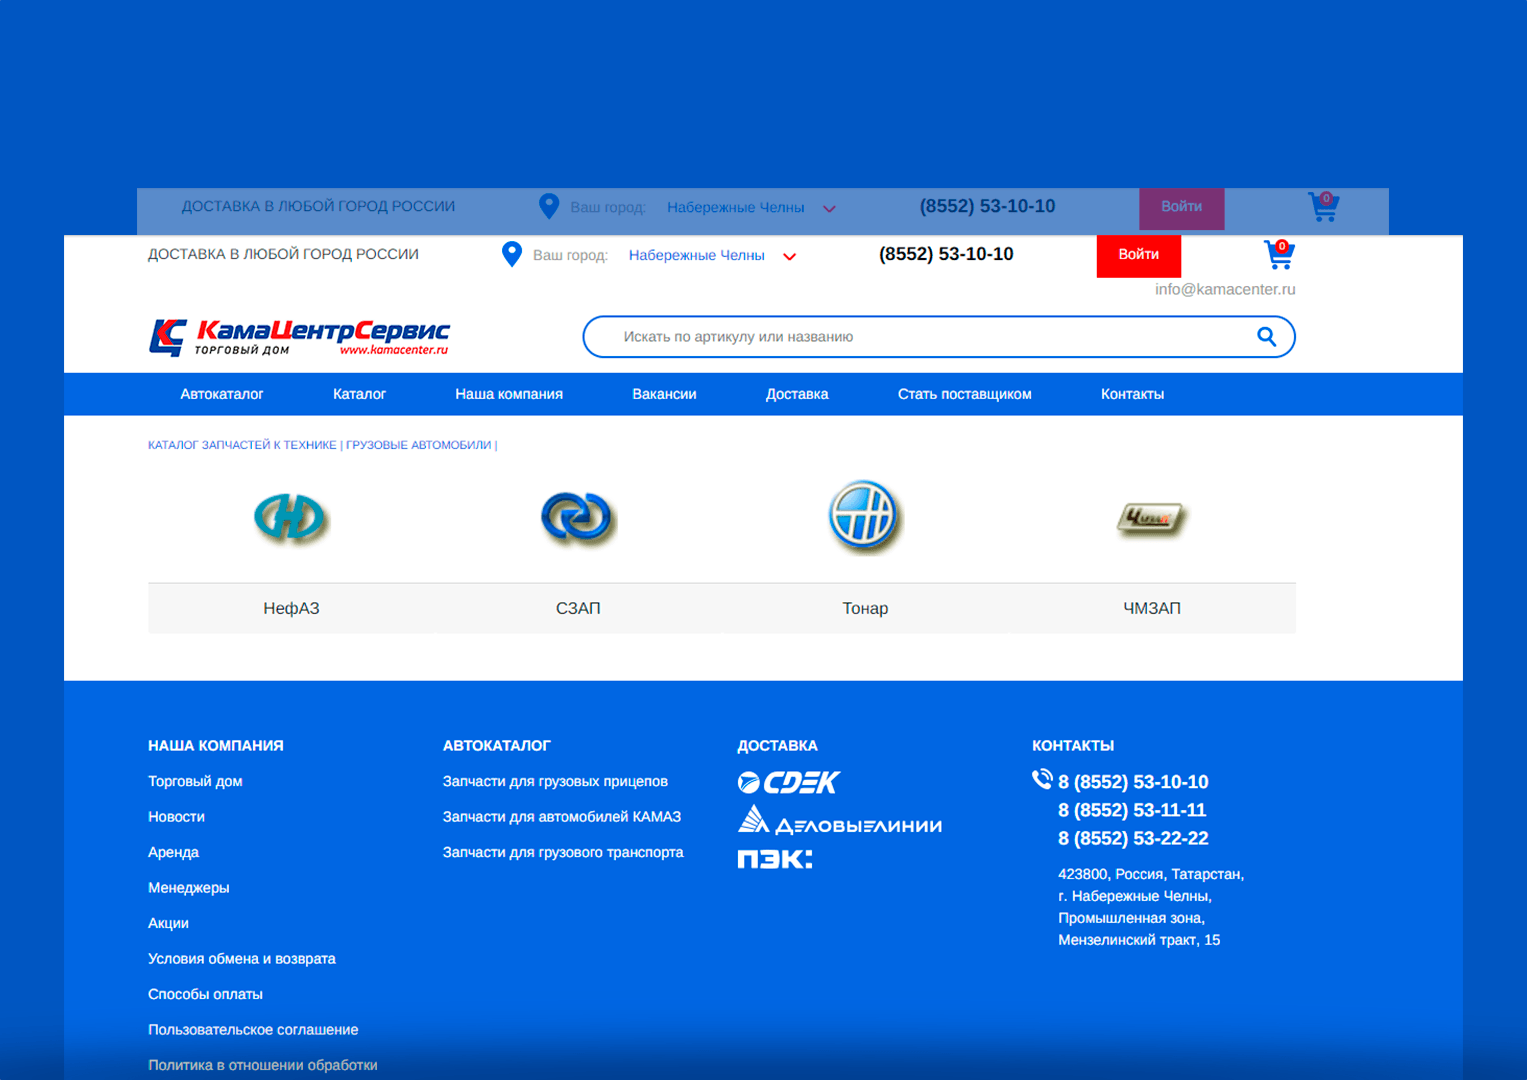Screen dimensions: 1527x1080
Task: Click the CDEK delivery logo
Action: pyautogui.click(x=789, y=782)
